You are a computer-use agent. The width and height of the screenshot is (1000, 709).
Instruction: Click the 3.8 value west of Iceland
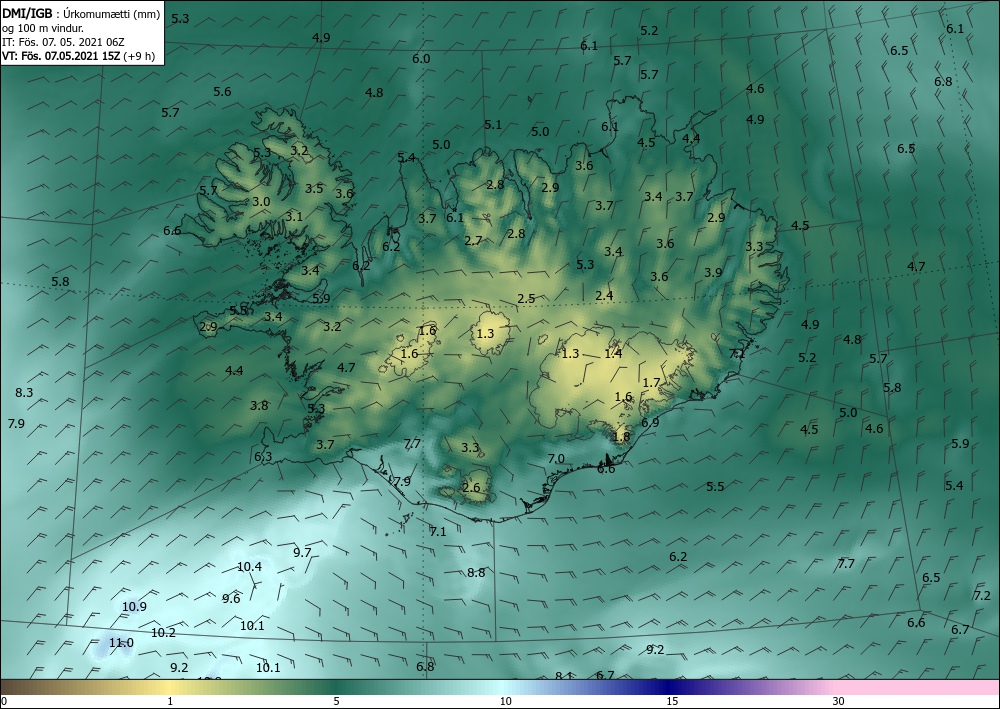coord(259,406)
